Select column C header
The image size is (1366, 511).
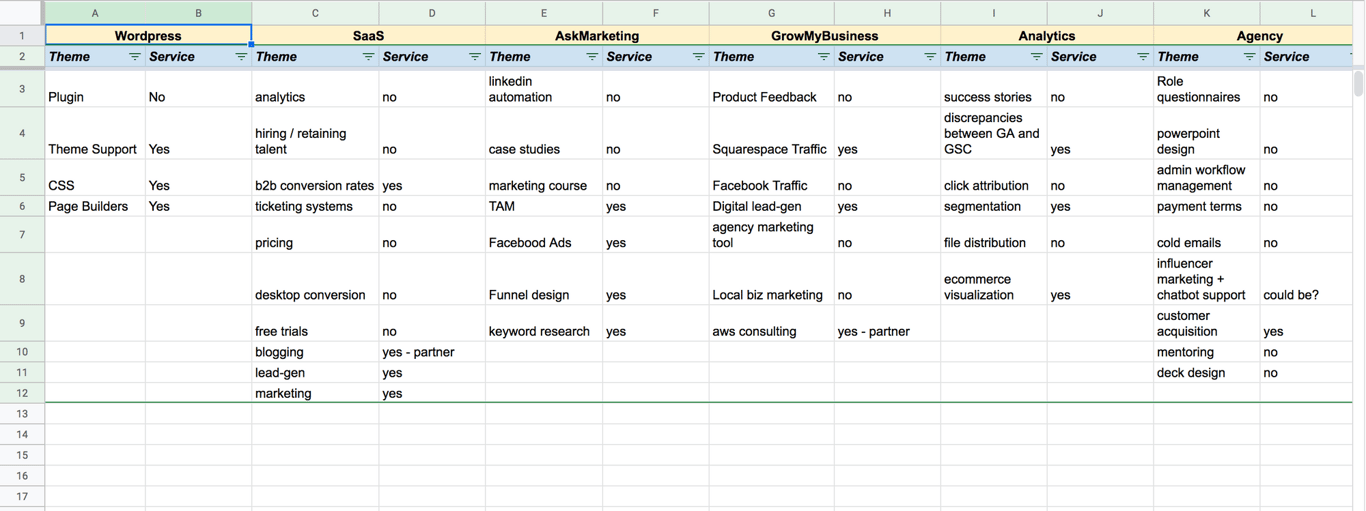pyautogui.click(x=315, y=13)
